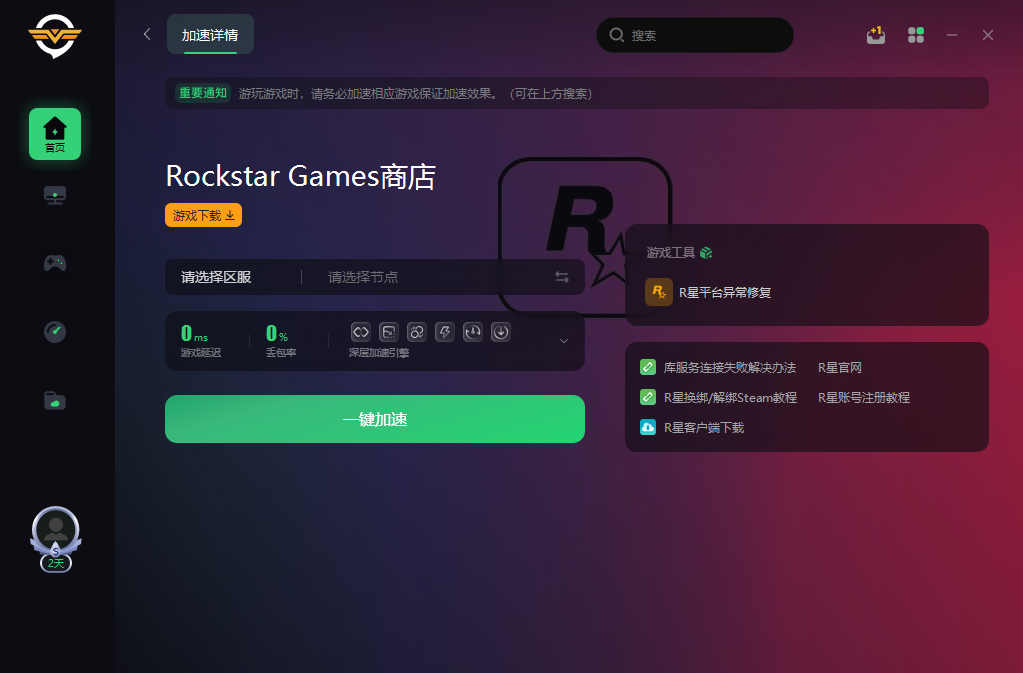Screen dimensions: 1023x673
Task: Open the 首页 home page
Action: [55, 134]
